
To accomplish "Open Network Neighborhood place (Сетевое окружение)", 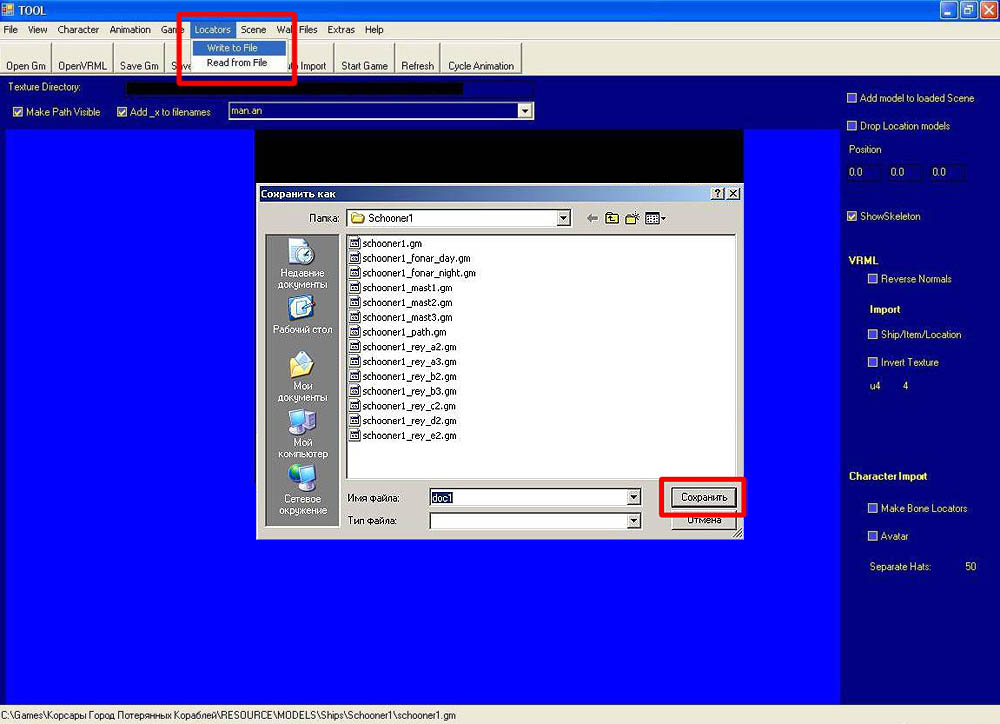I will (302, 490).
